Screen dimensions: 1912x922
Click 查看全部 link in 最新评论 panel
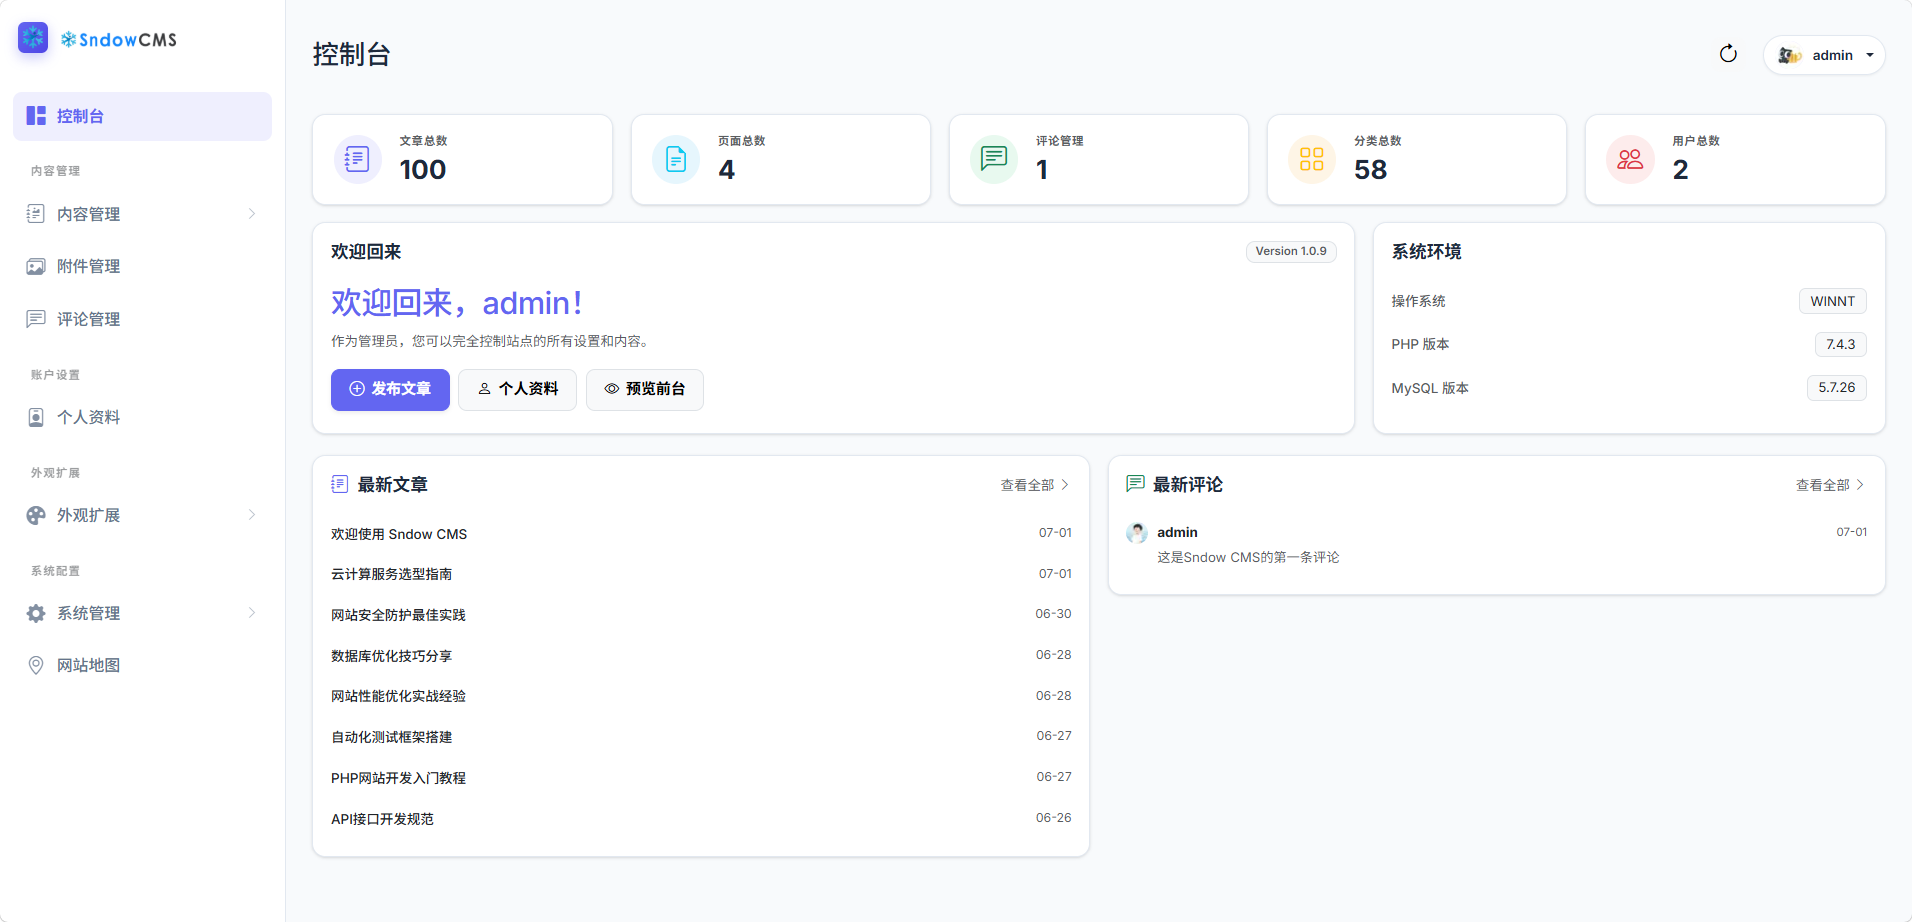(1830, 485)
